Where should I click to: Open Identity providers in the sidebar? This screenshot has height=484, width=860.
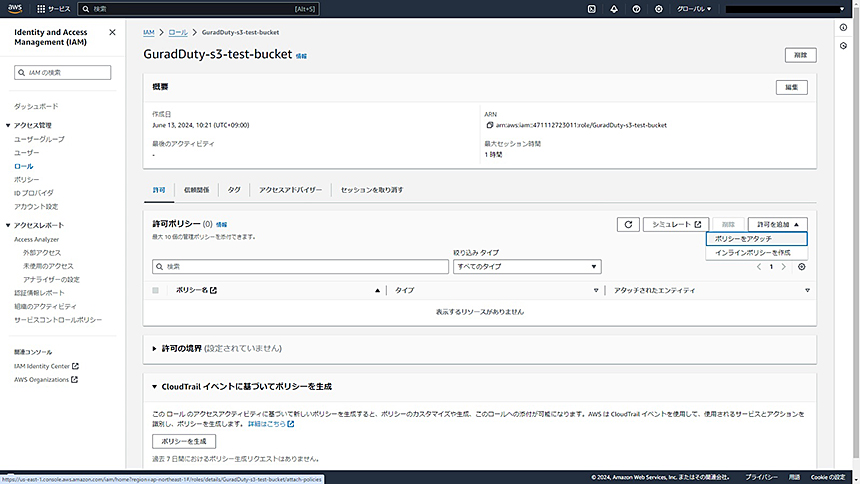34,193
